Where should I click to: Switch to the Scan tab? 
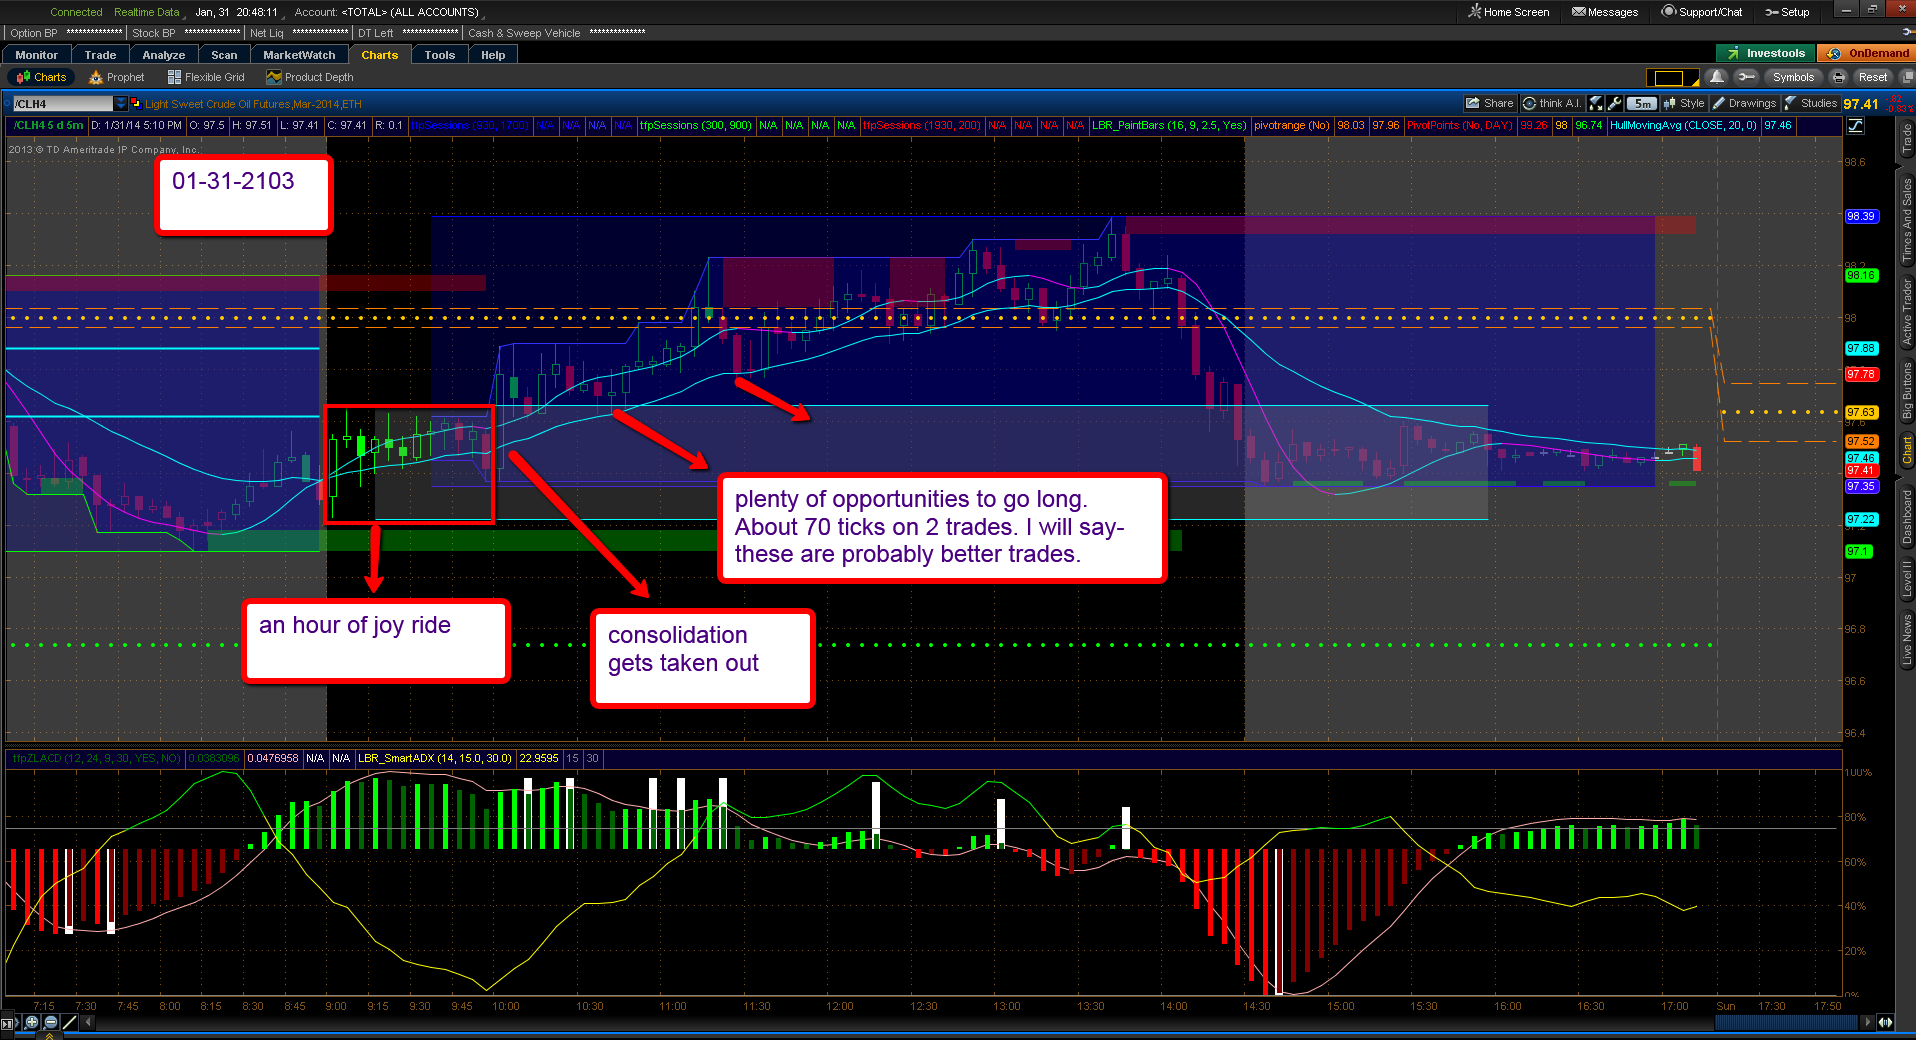coord(224,55)
